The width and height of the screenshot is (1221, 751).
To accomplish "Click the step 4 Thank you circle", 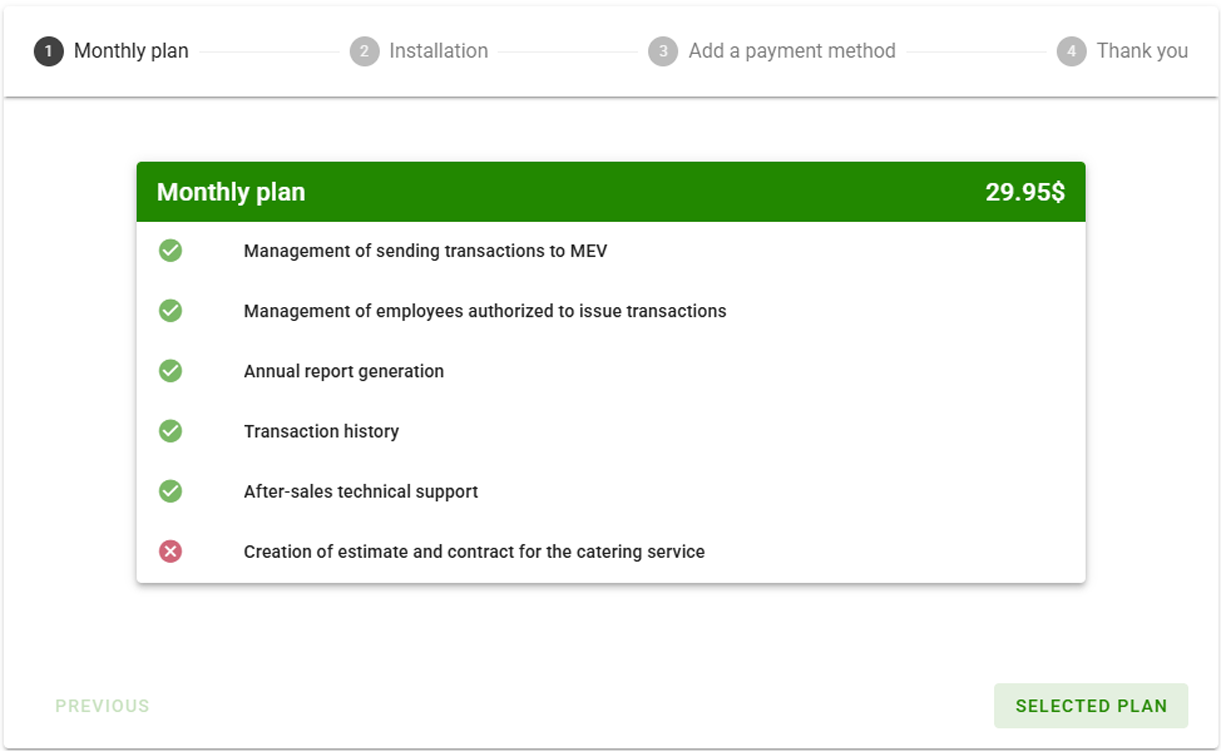I will (1071, 51).
